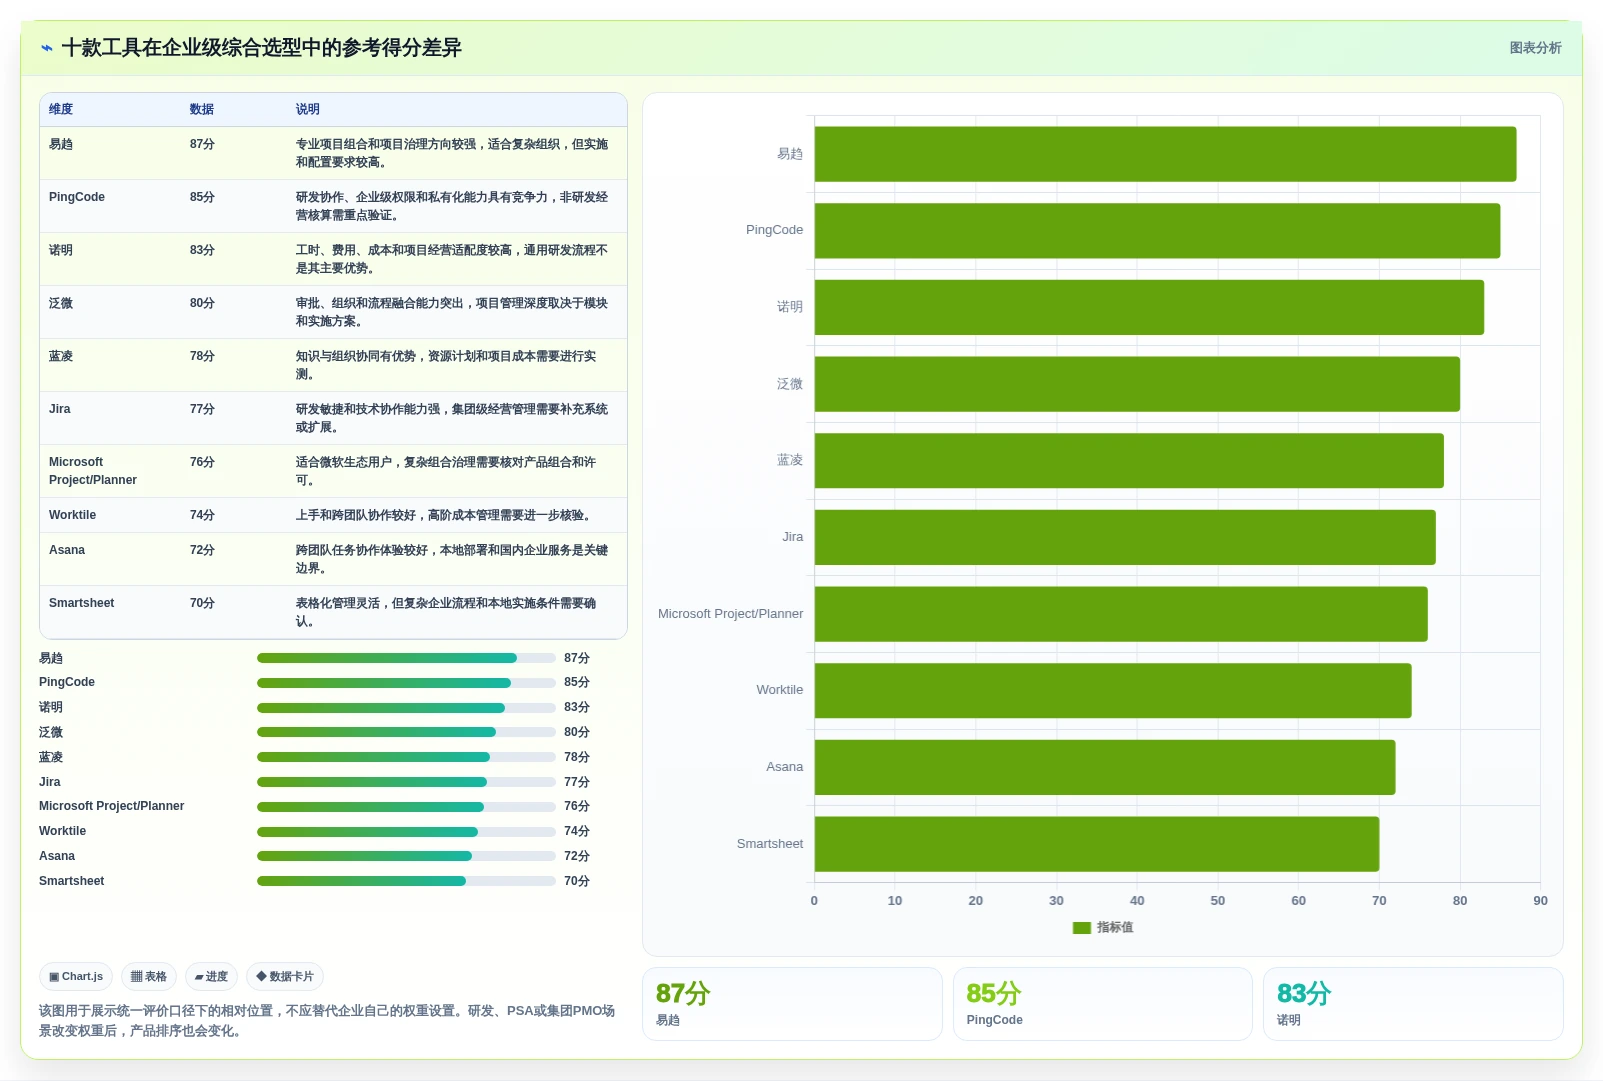Click the 泛微 bar in the chart
1603x1081 pixels.
1137,384
